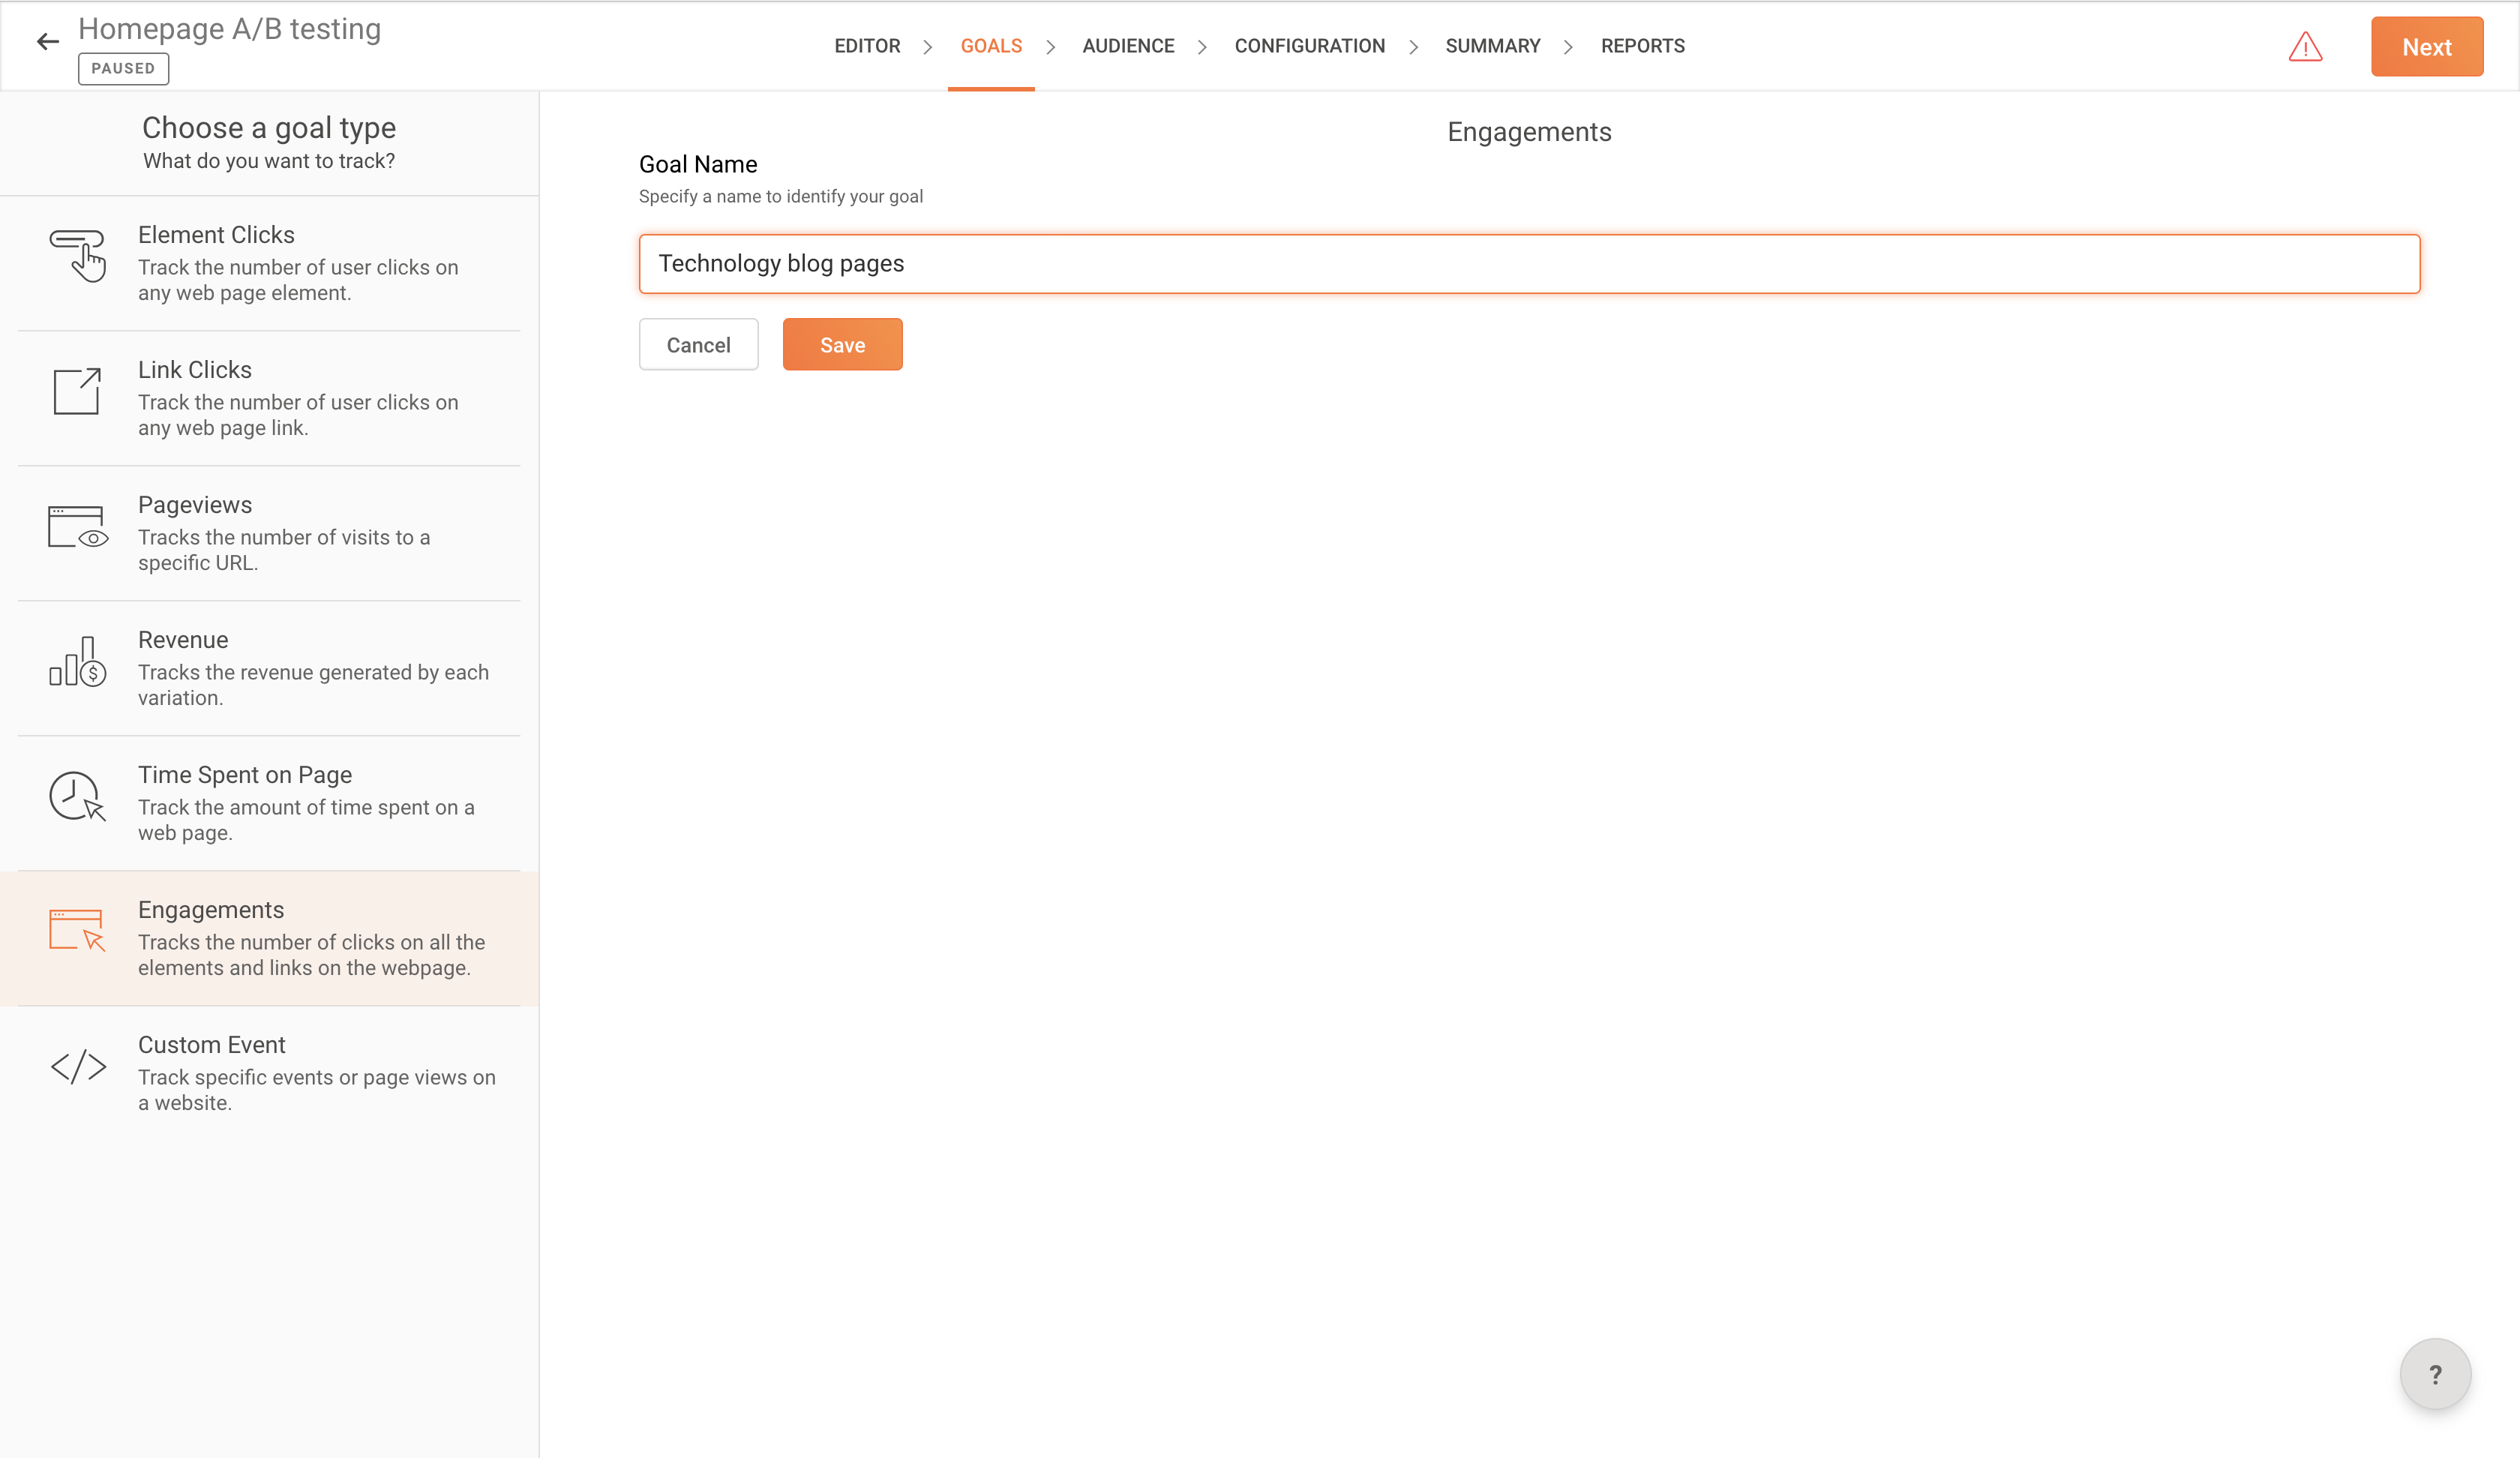
Task: Select the Link Clicks arrow icon
Action: pos(77,391)
